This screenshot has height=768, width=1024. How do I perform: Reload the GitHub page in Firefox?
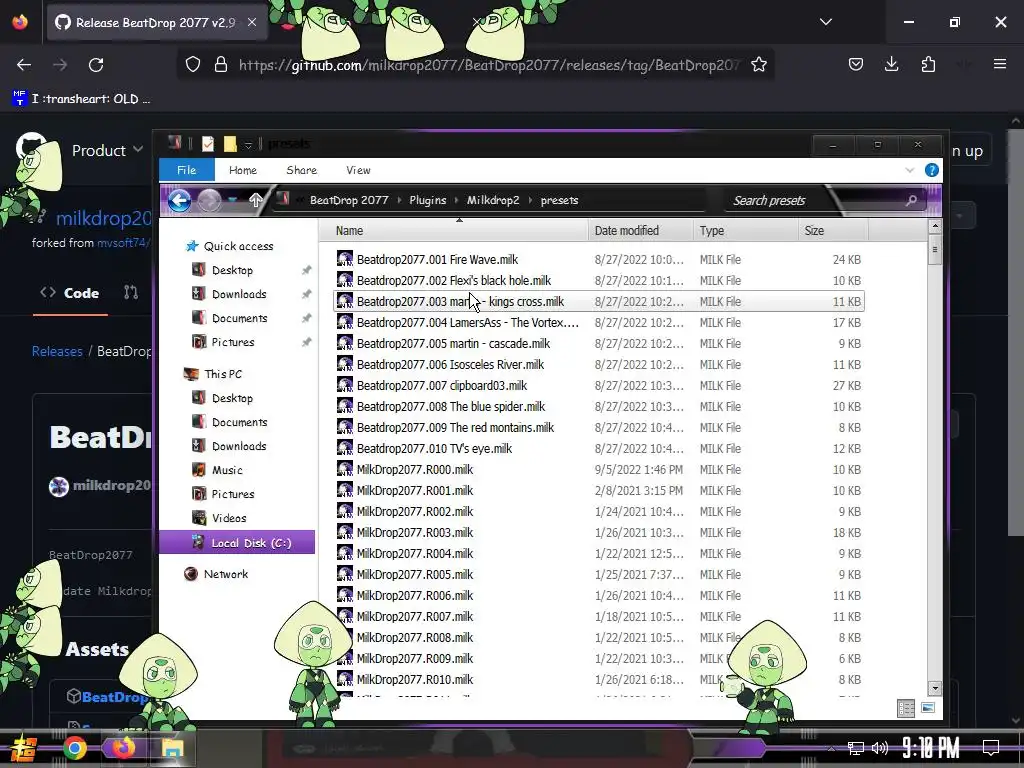pos(96,65)
